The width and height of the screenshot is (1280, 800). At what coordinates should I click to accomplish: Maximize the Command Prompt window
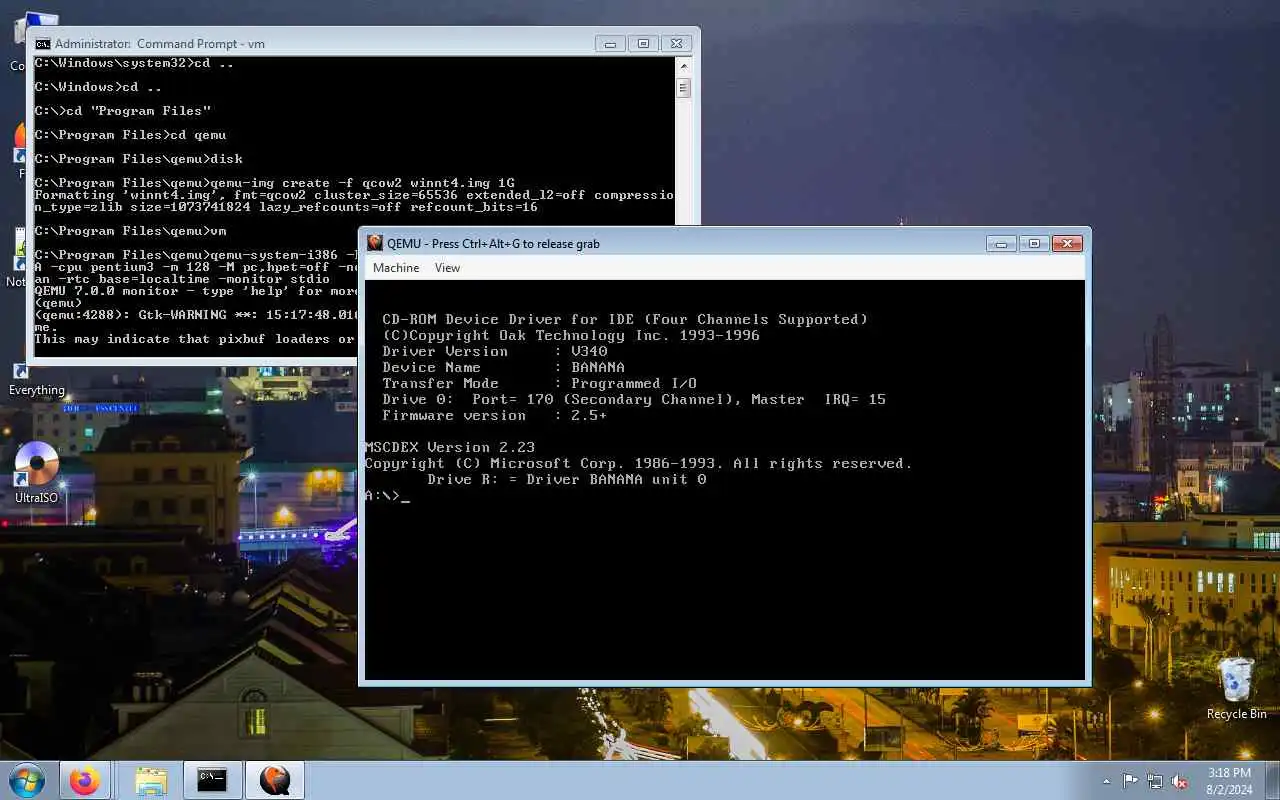click(643, 43)
